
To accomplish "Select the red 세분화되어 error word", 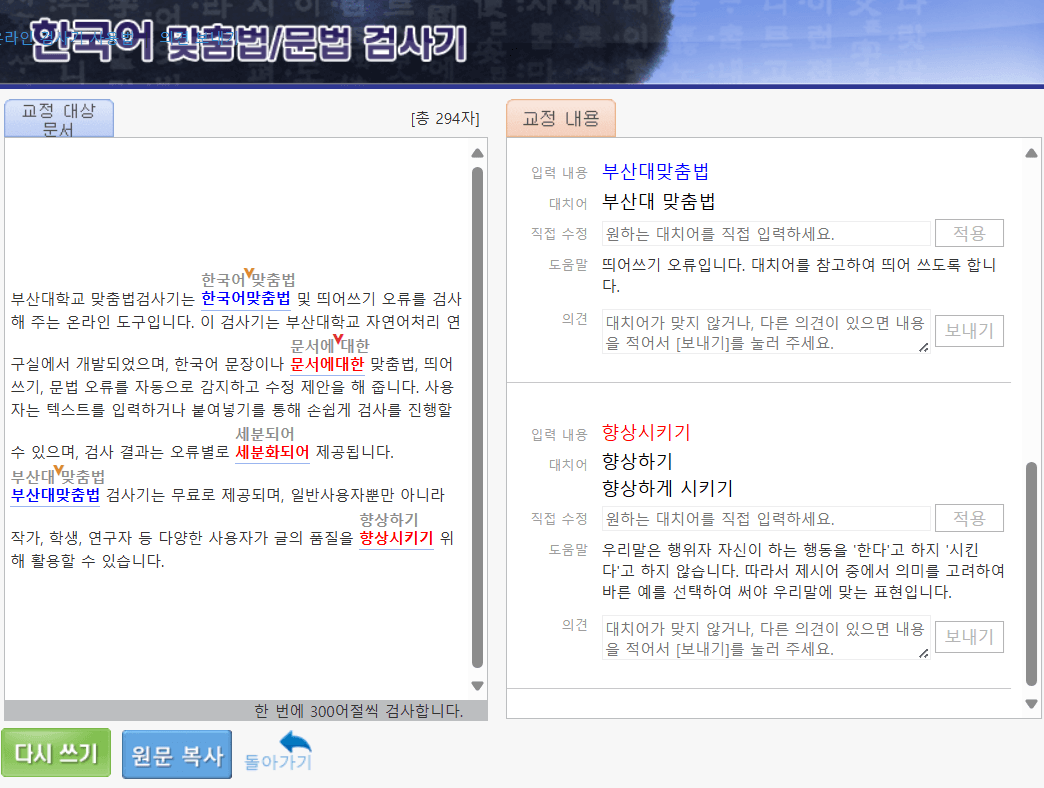I will tap(272, 452).
